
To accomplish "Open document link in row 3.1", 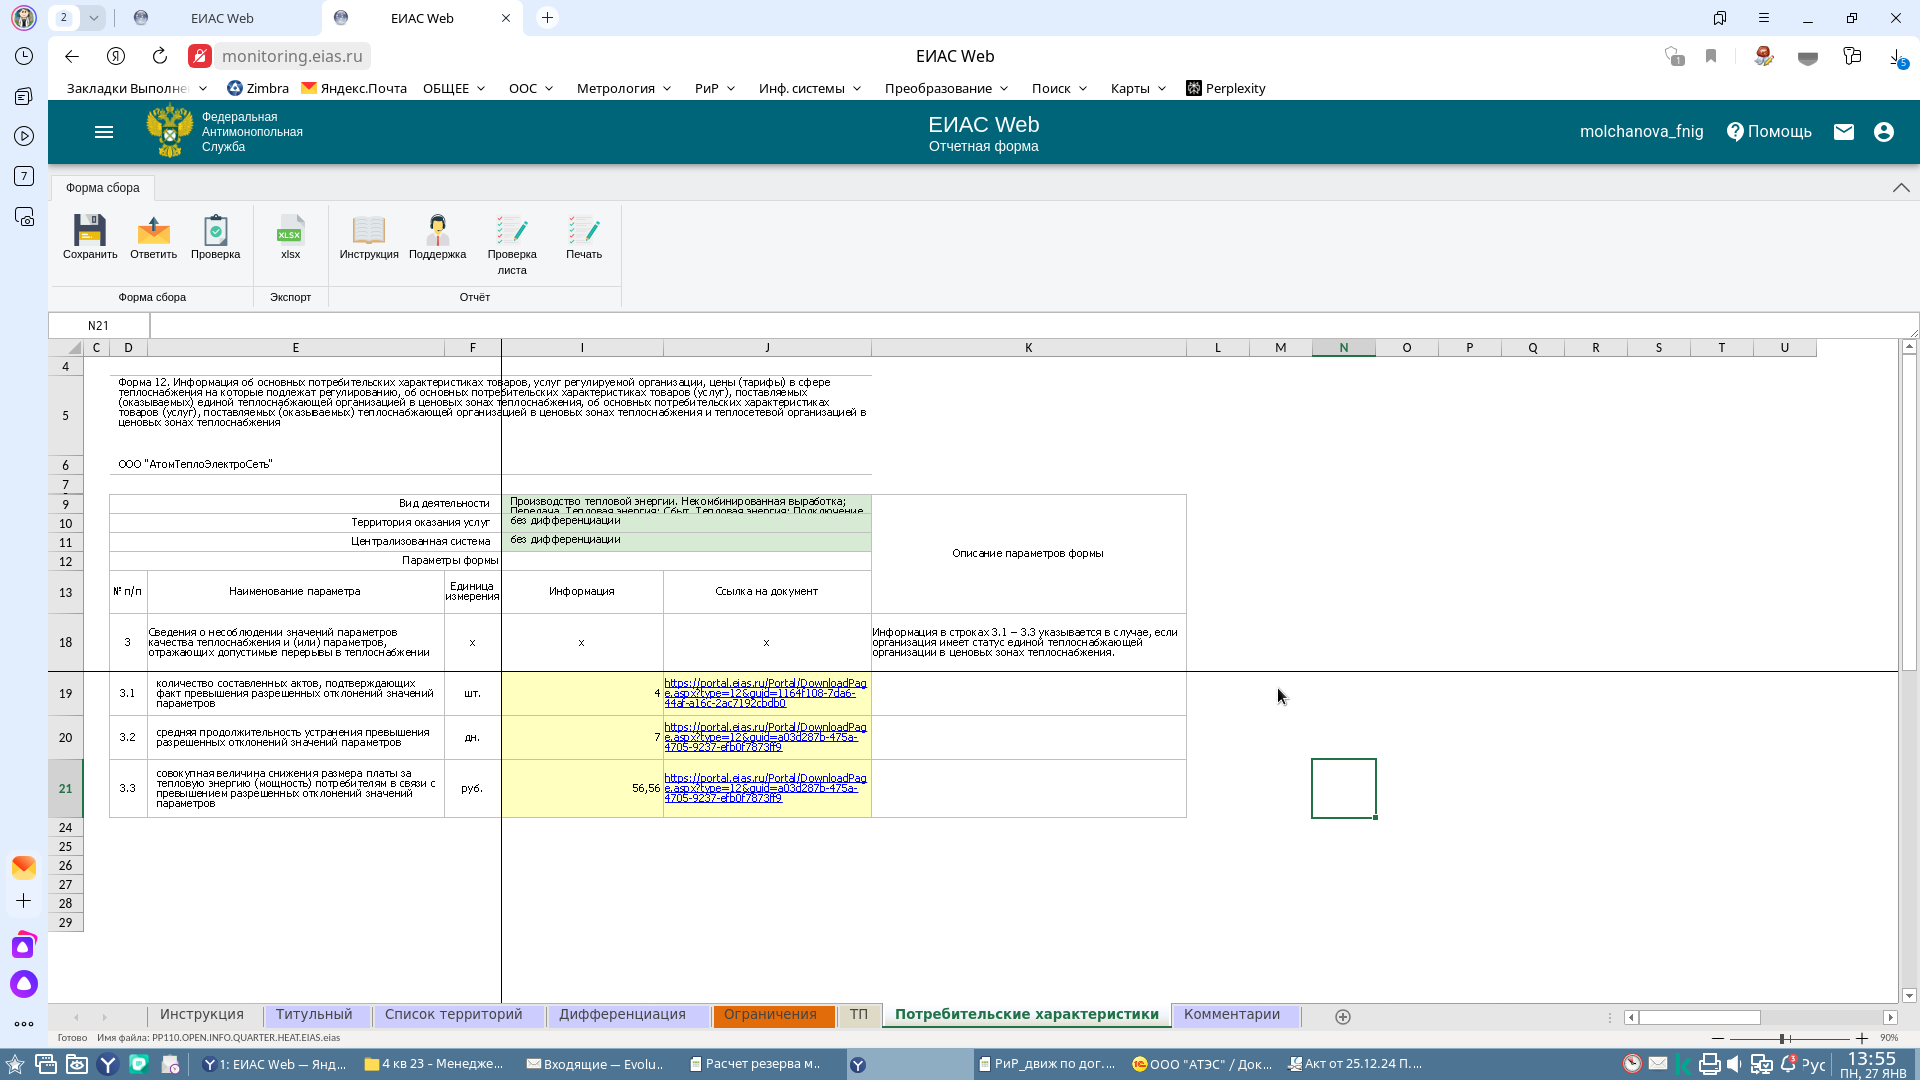I will 766,693.
